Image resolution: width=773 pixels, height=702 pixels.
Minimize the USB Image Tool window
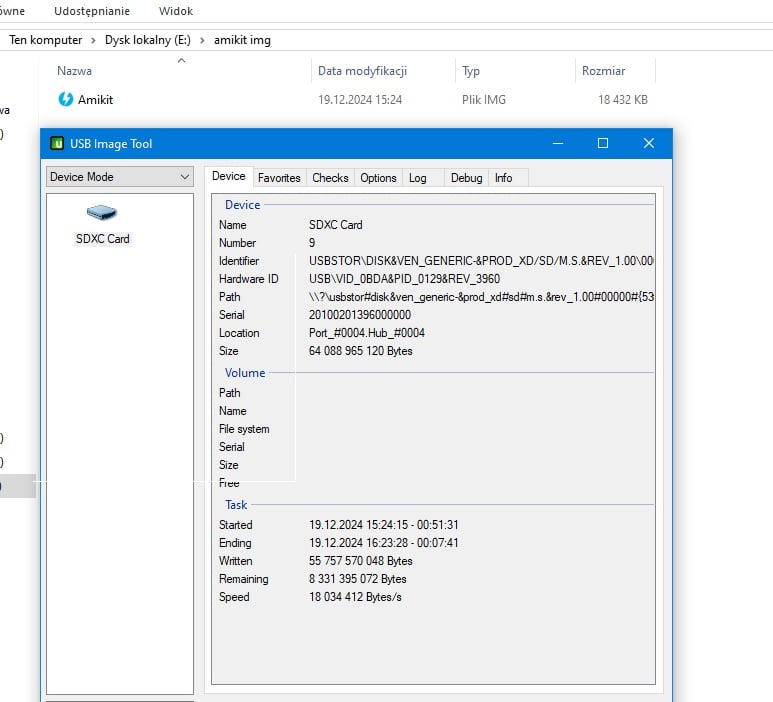(x=558, y=143)
